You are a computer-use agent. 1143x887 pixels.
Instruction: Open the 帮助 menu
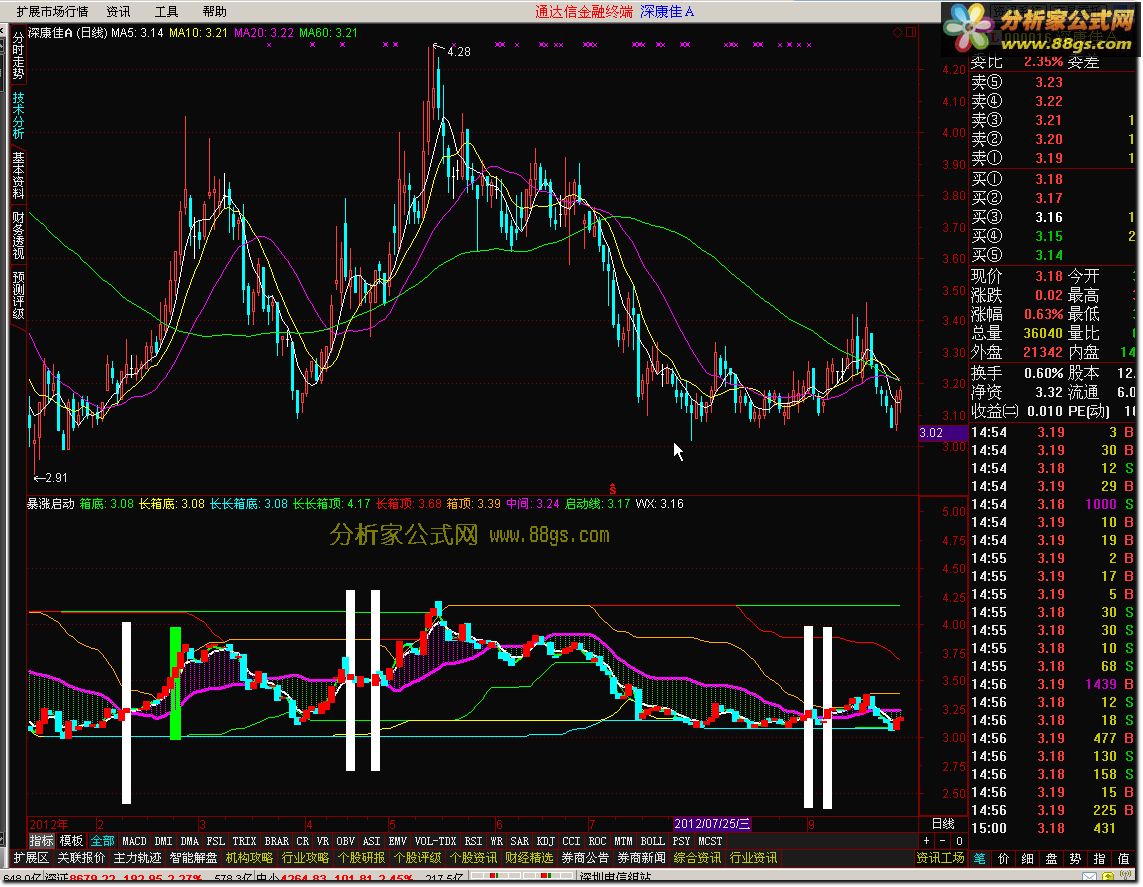pyautogui.click(x=214, y=12)
